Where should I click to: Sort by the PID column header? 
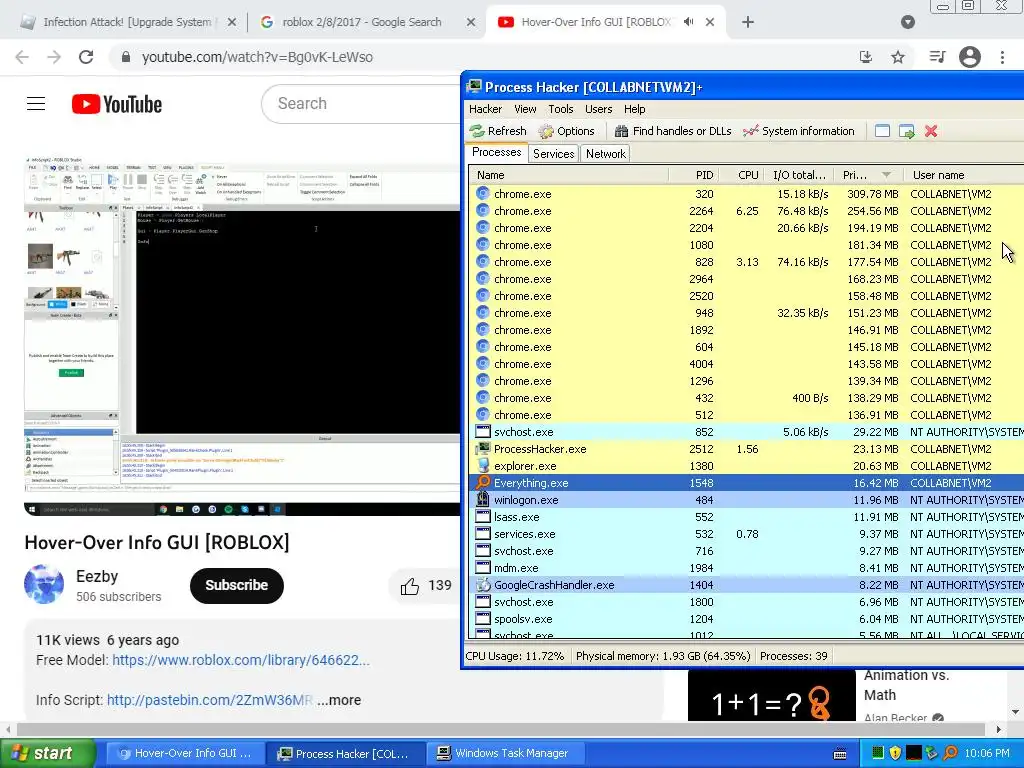click(694, 175)
